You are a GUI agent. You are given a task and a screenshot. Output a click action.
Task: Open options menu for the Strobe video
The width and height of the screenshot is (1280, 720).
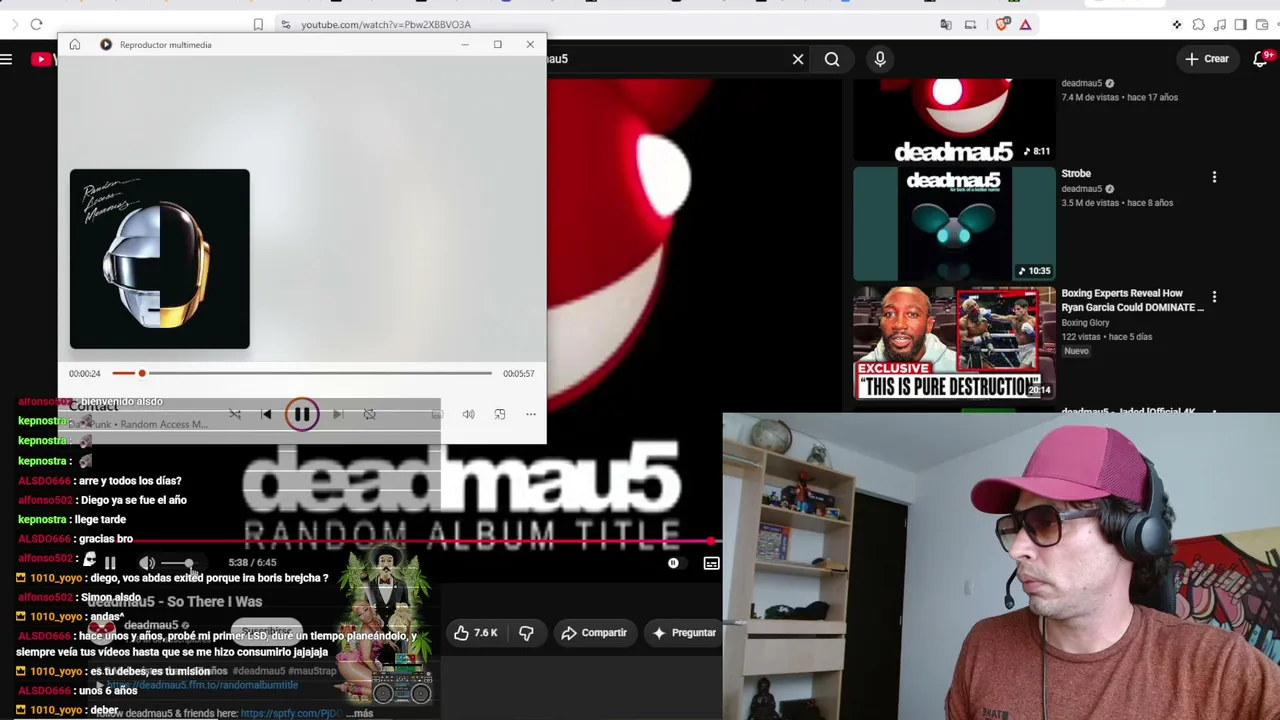(x=1214, y=177)
